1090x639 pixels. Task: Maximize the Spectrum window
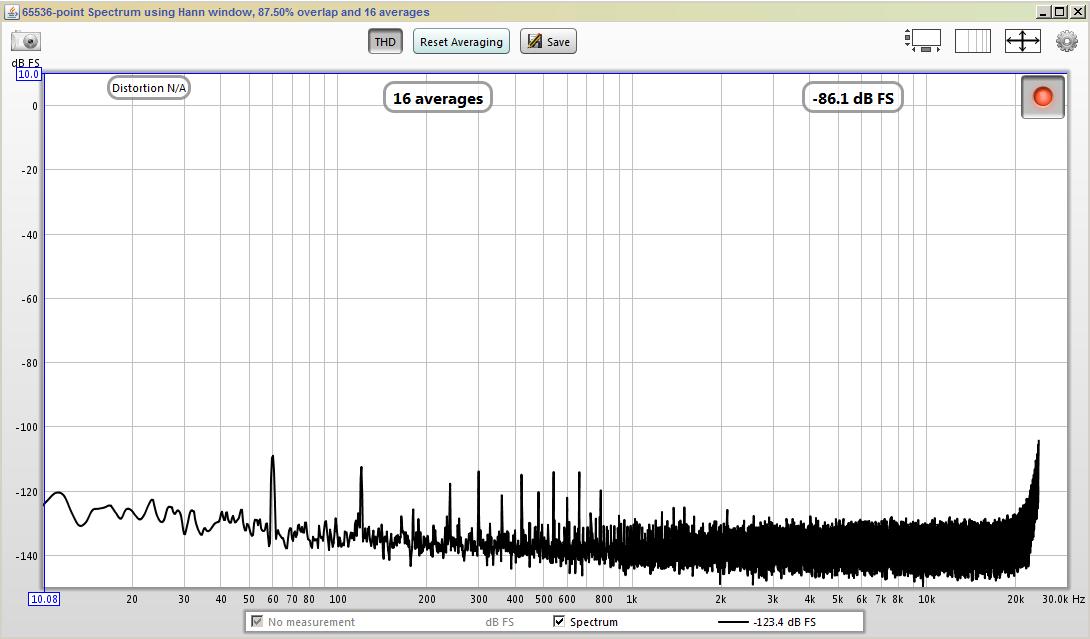[1059, 12]
